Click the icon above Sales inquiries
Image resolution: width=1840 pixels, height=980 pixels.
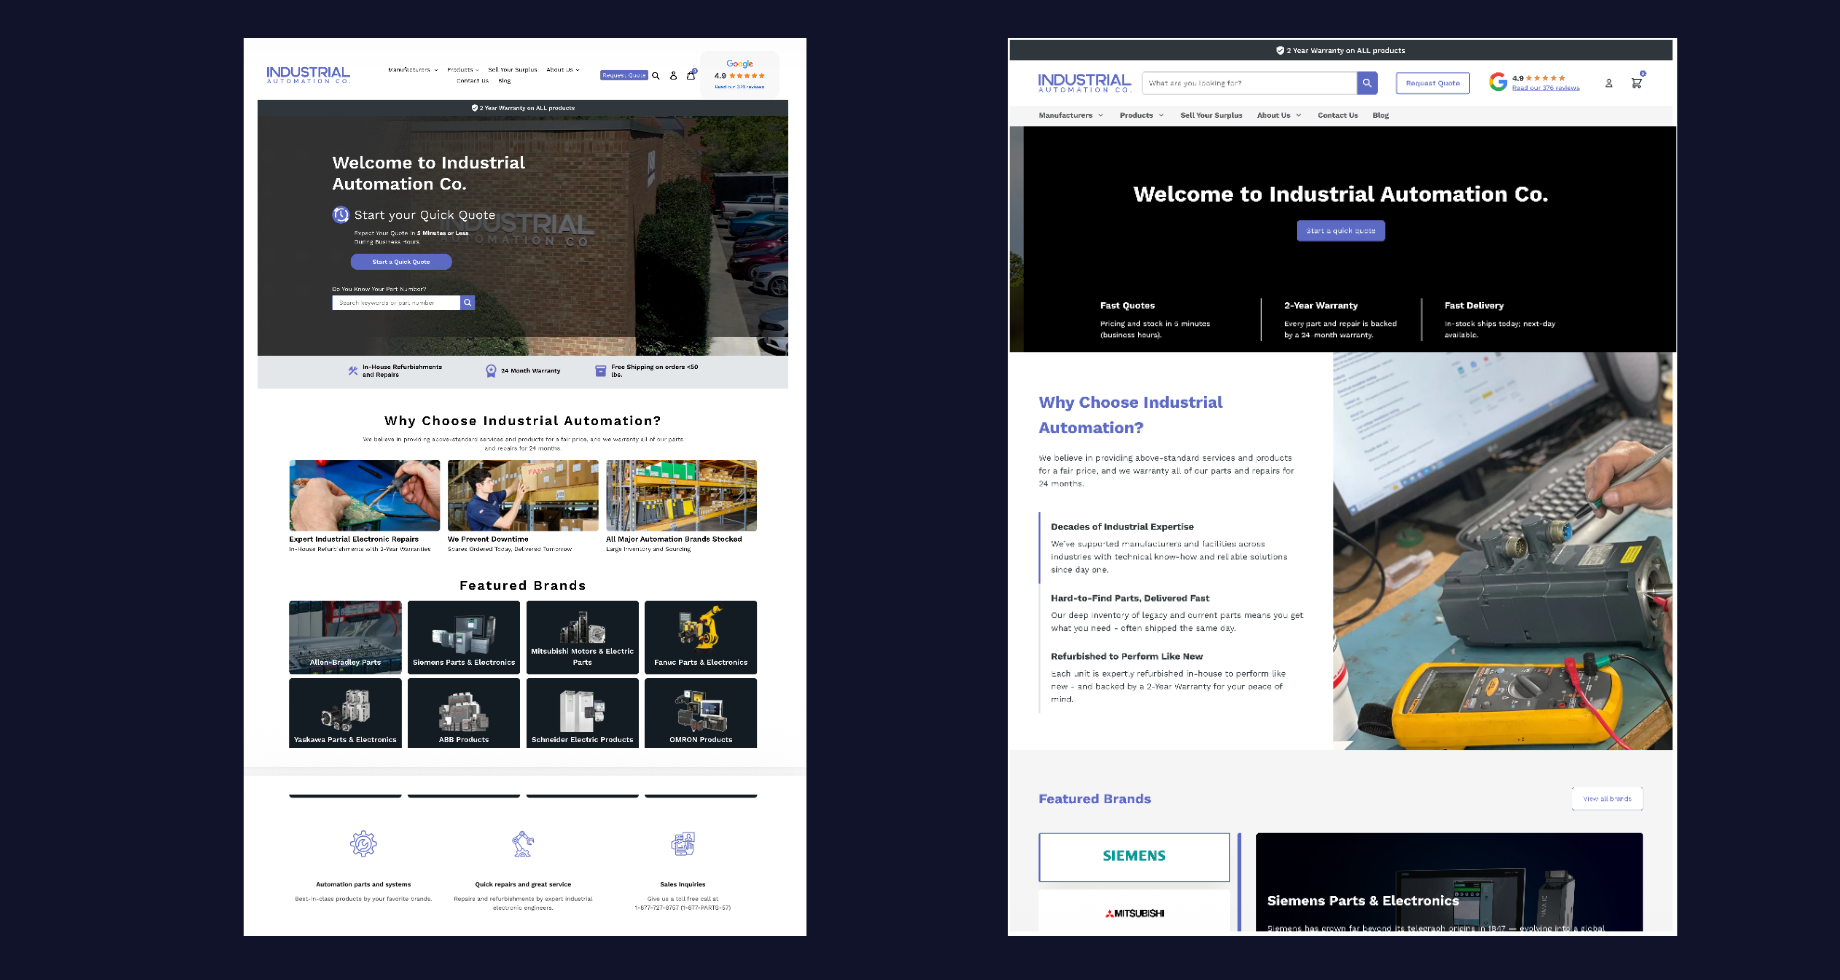[683, 844]
